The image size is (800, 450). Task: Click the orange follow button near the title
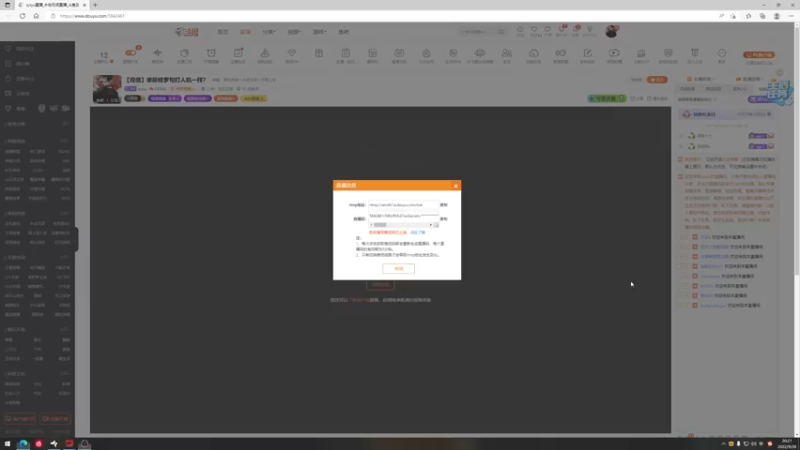(657, 80)
